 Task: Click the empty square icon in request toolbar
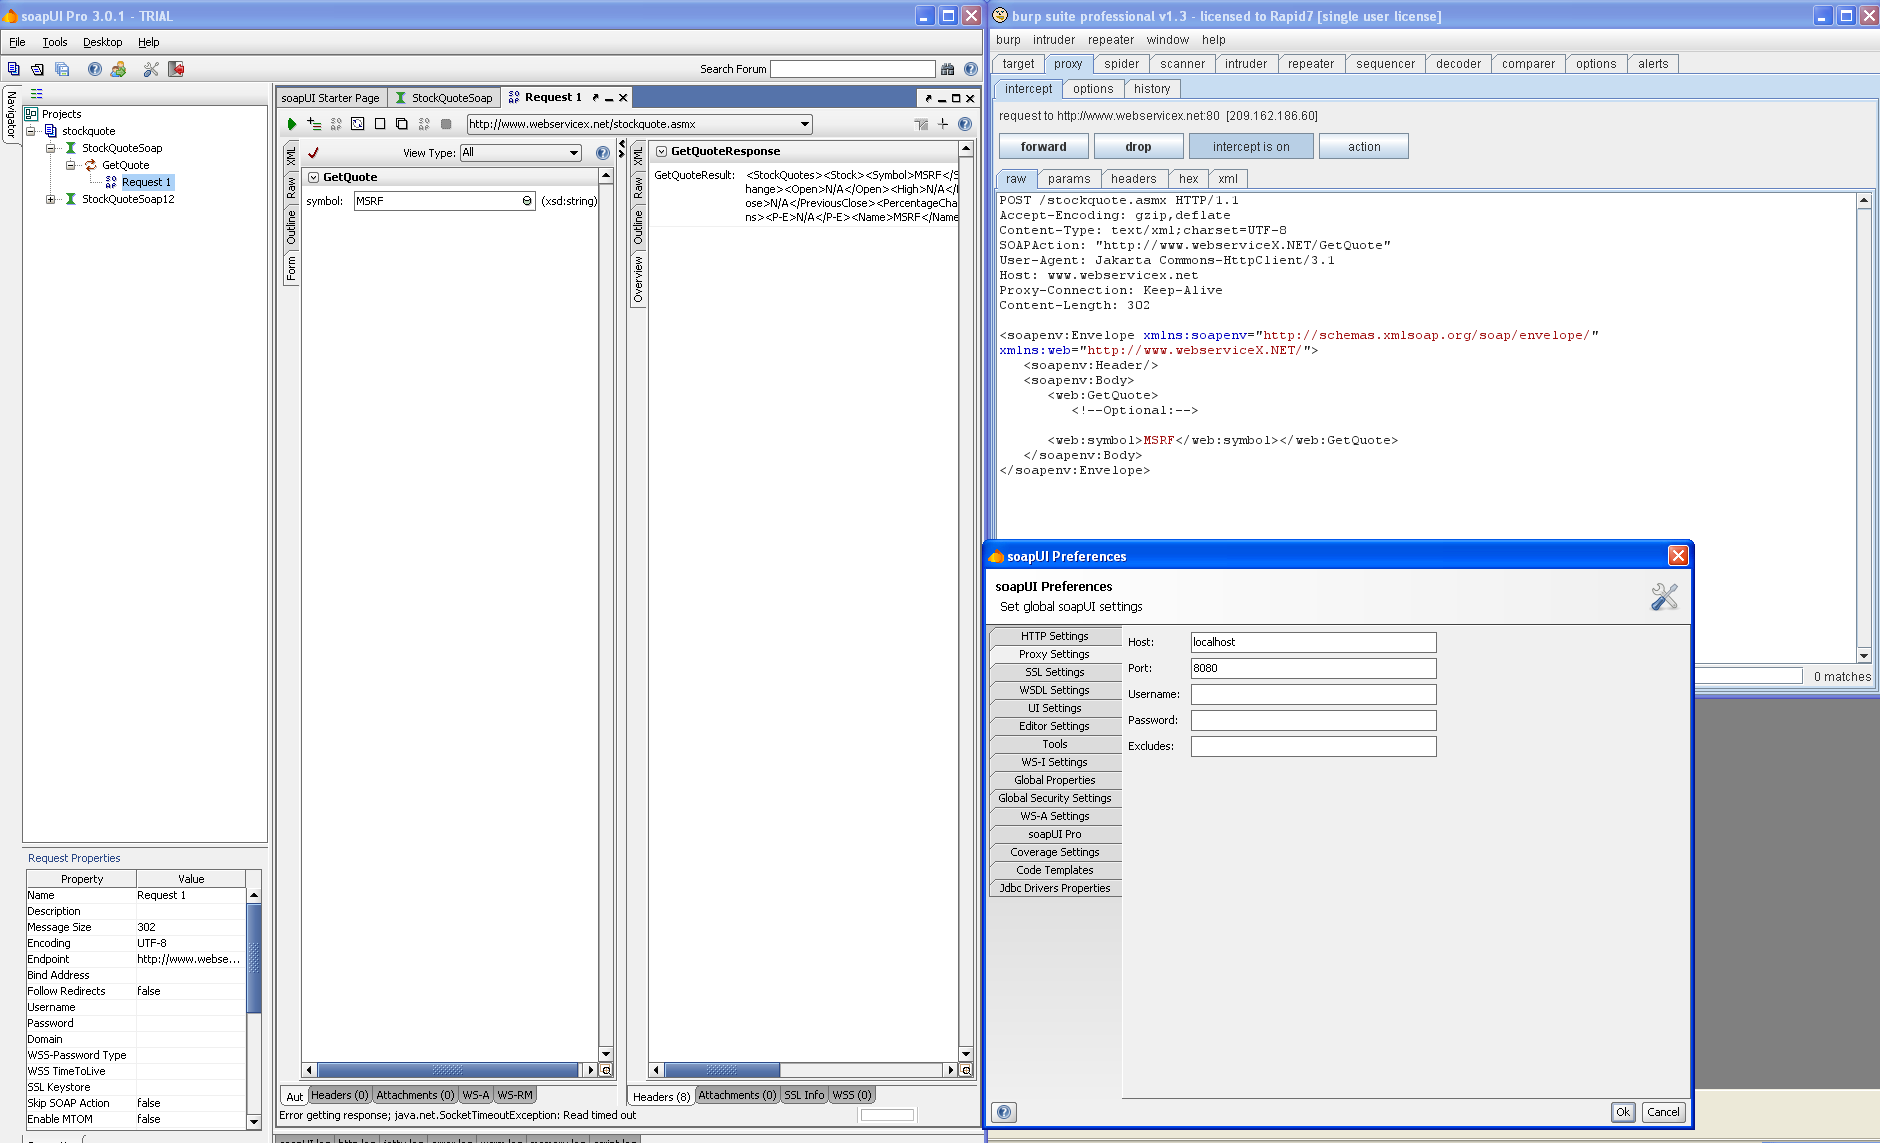coord(379,124)
